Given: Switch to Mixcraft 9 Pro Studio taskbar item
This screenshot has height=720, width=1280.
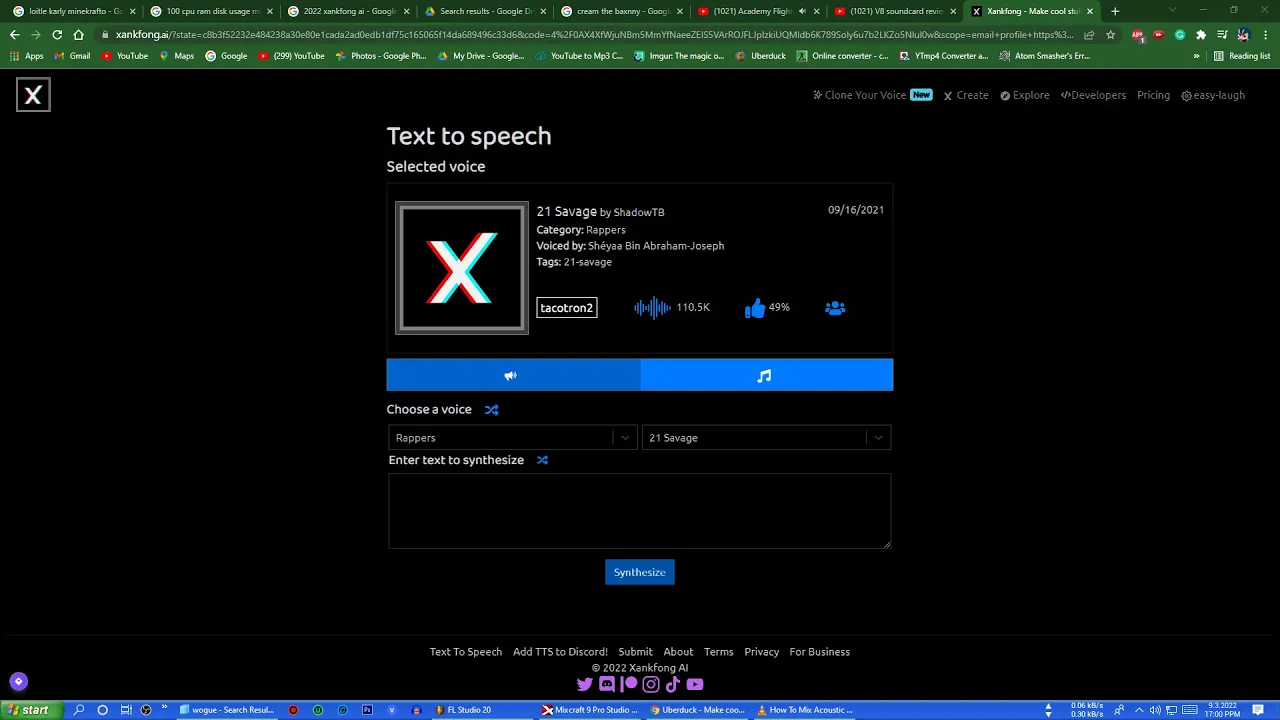Looking at the screenshot, I should click(592, 710).
